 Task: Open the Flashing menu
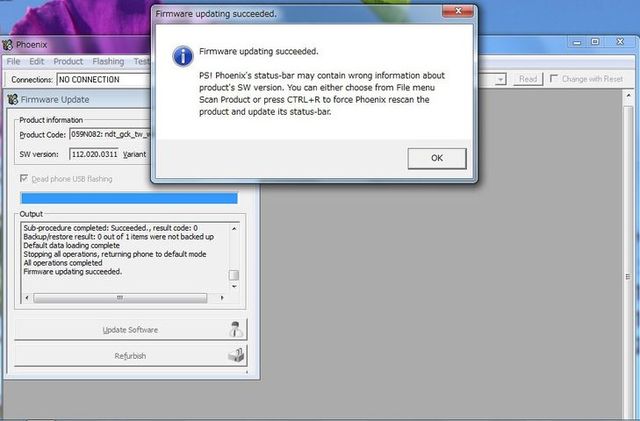click(x=108, y=62)
